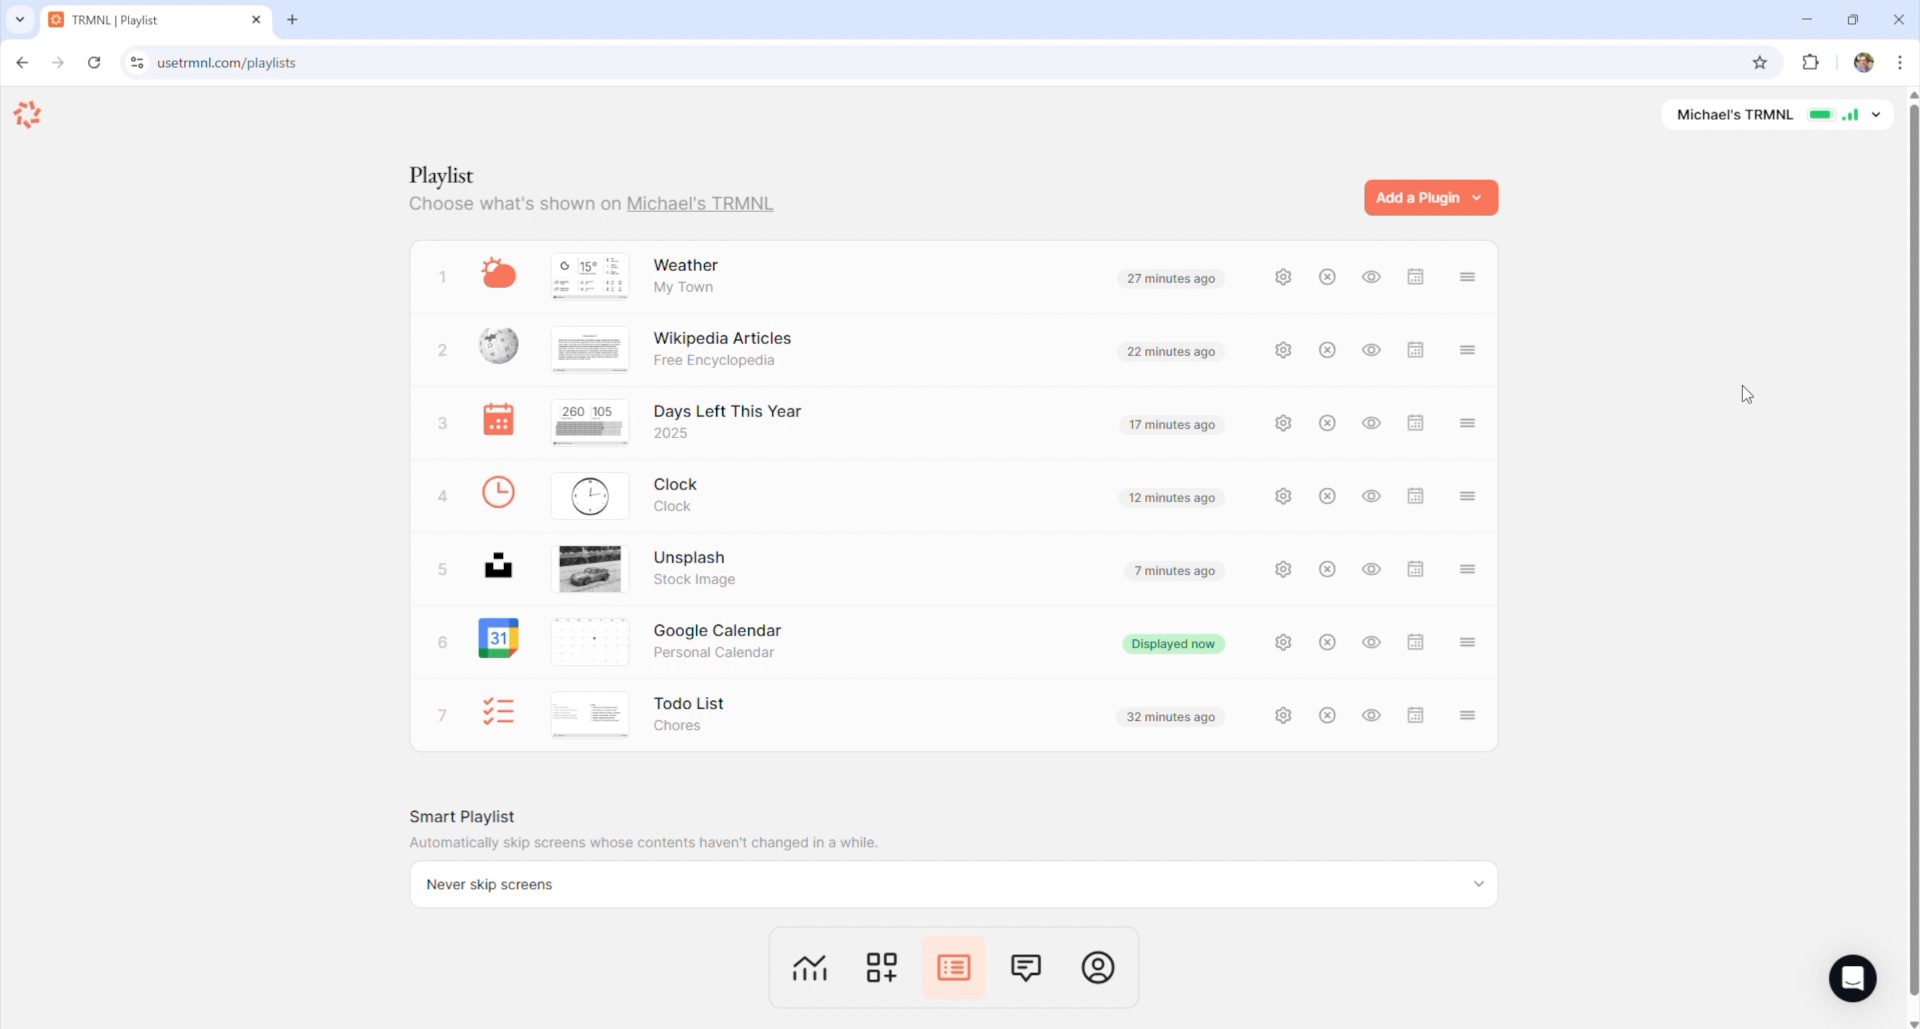Viewport: 1920px width, 1029px height.
Task: Click the TRMNL | Playlist browser tab
Action: pos(150,20)
